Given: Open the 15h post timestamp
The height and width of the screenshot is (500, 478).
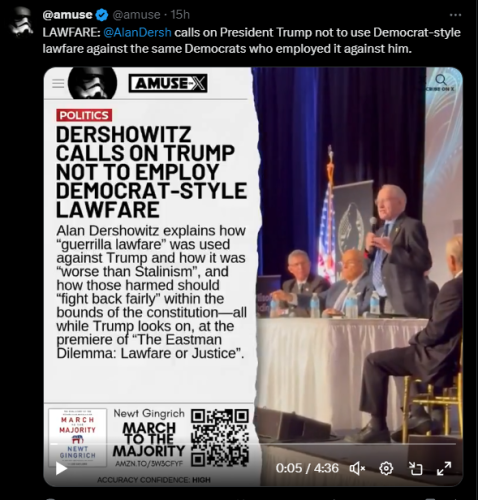Looking at the screenshot, I should [x=180, y=15].
